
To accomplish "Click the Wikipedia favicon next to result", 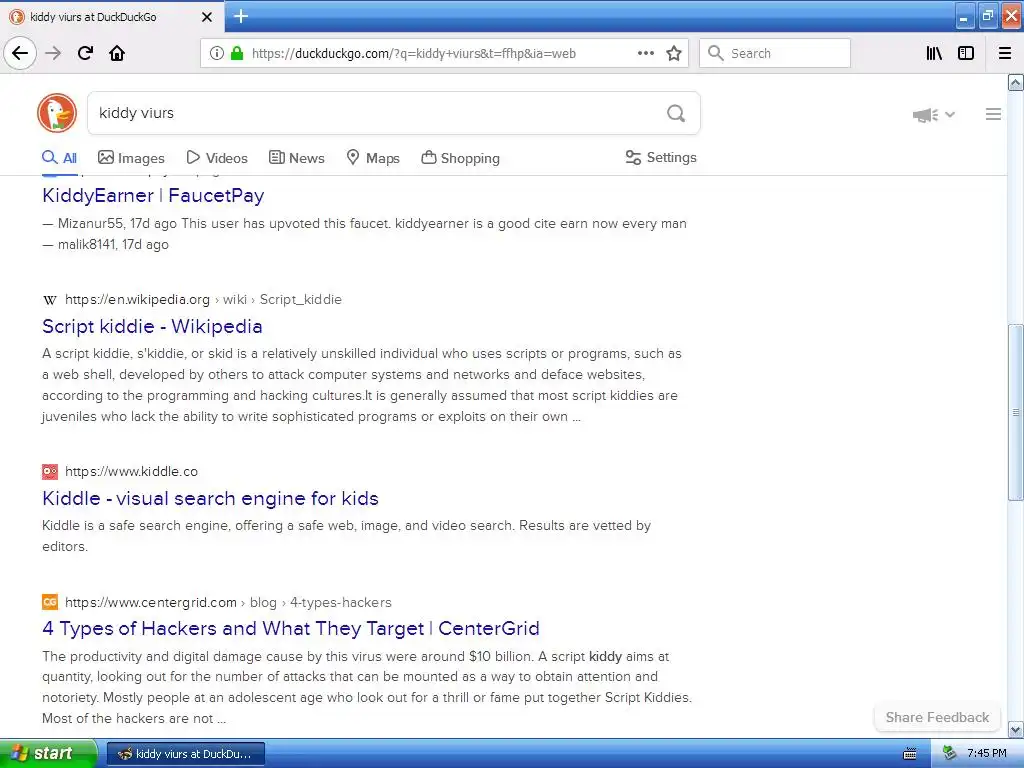I will [50, 300].
